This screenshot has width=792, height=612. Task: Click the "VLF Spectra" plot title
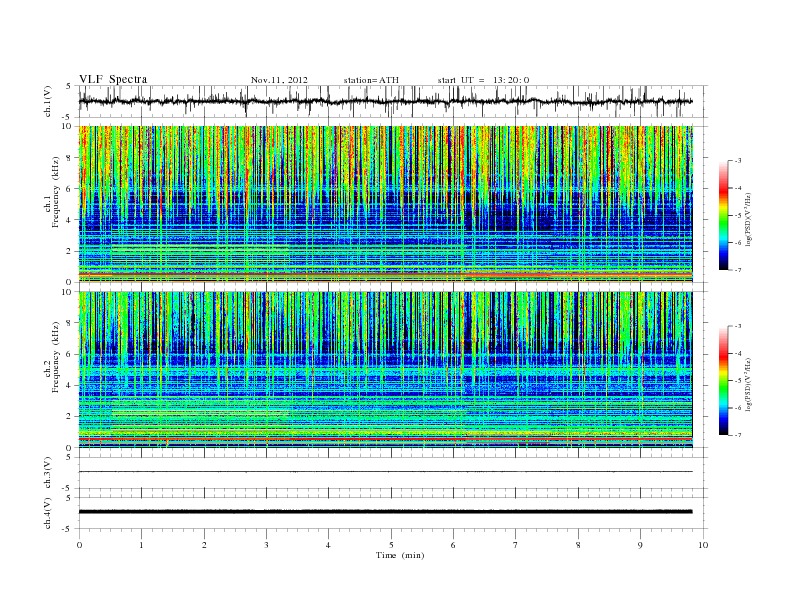113,79
